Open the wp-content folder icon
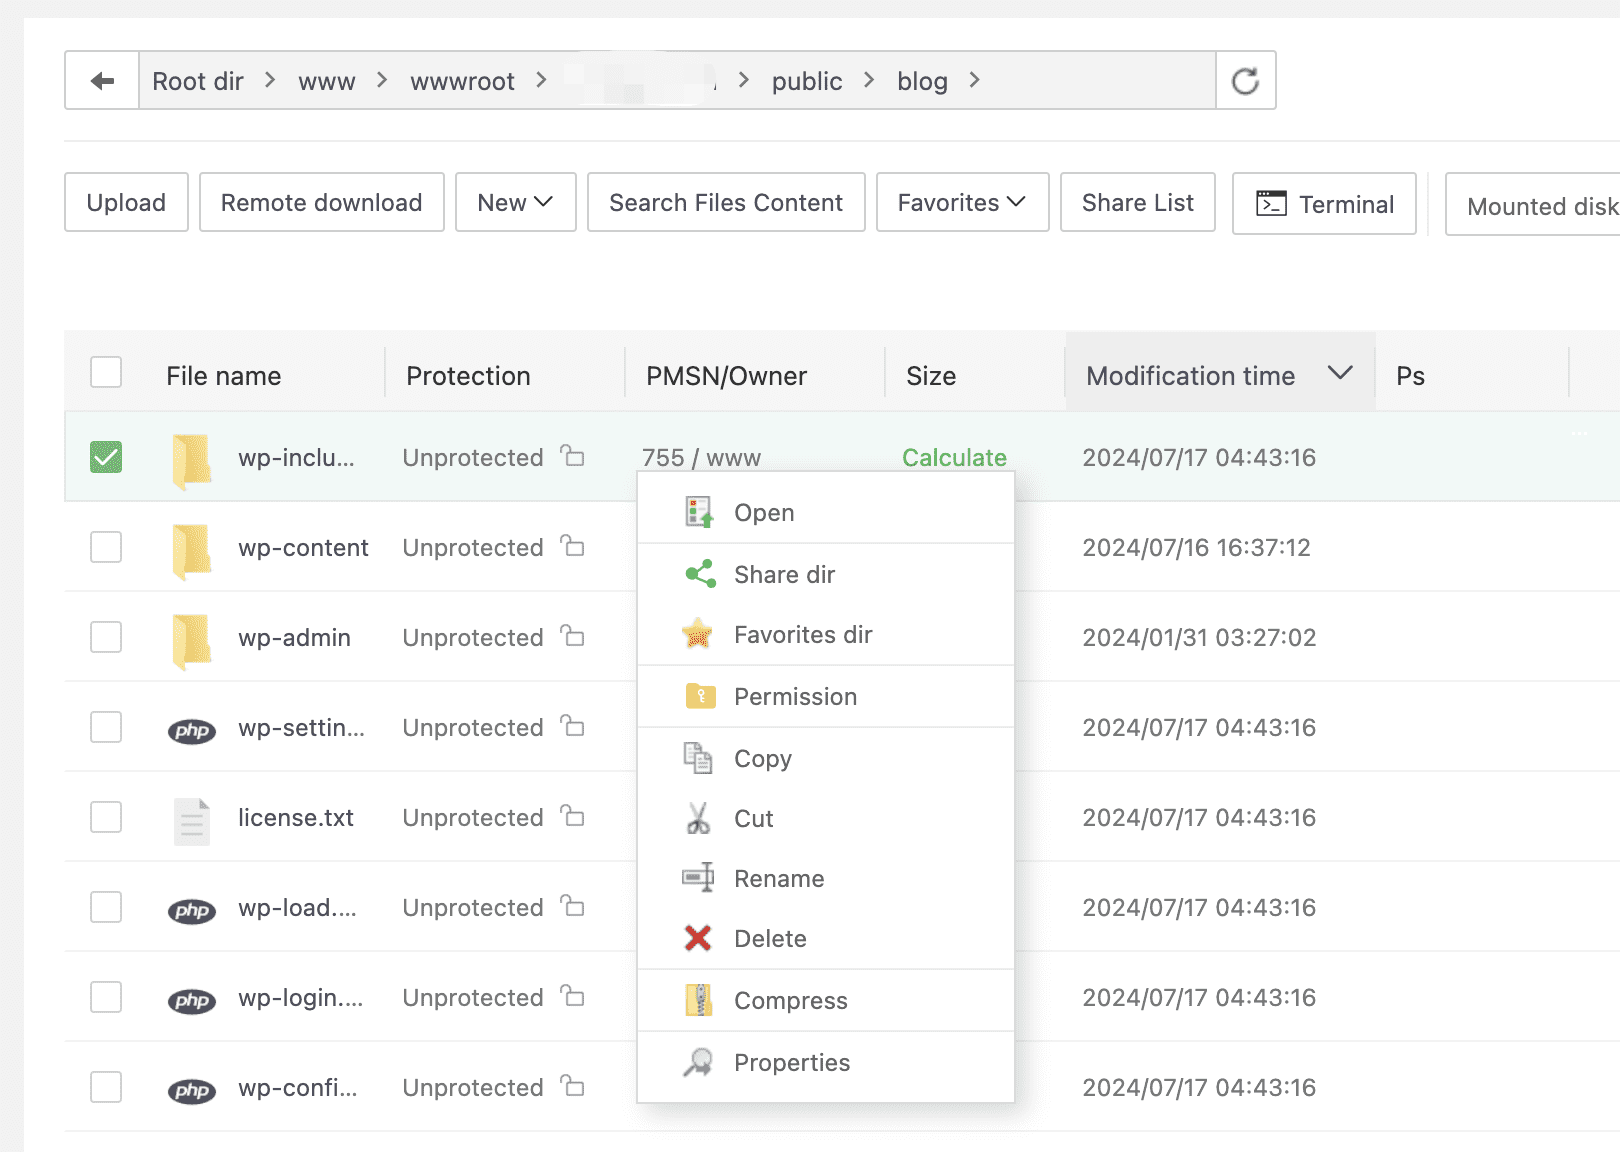 point(191,547)
